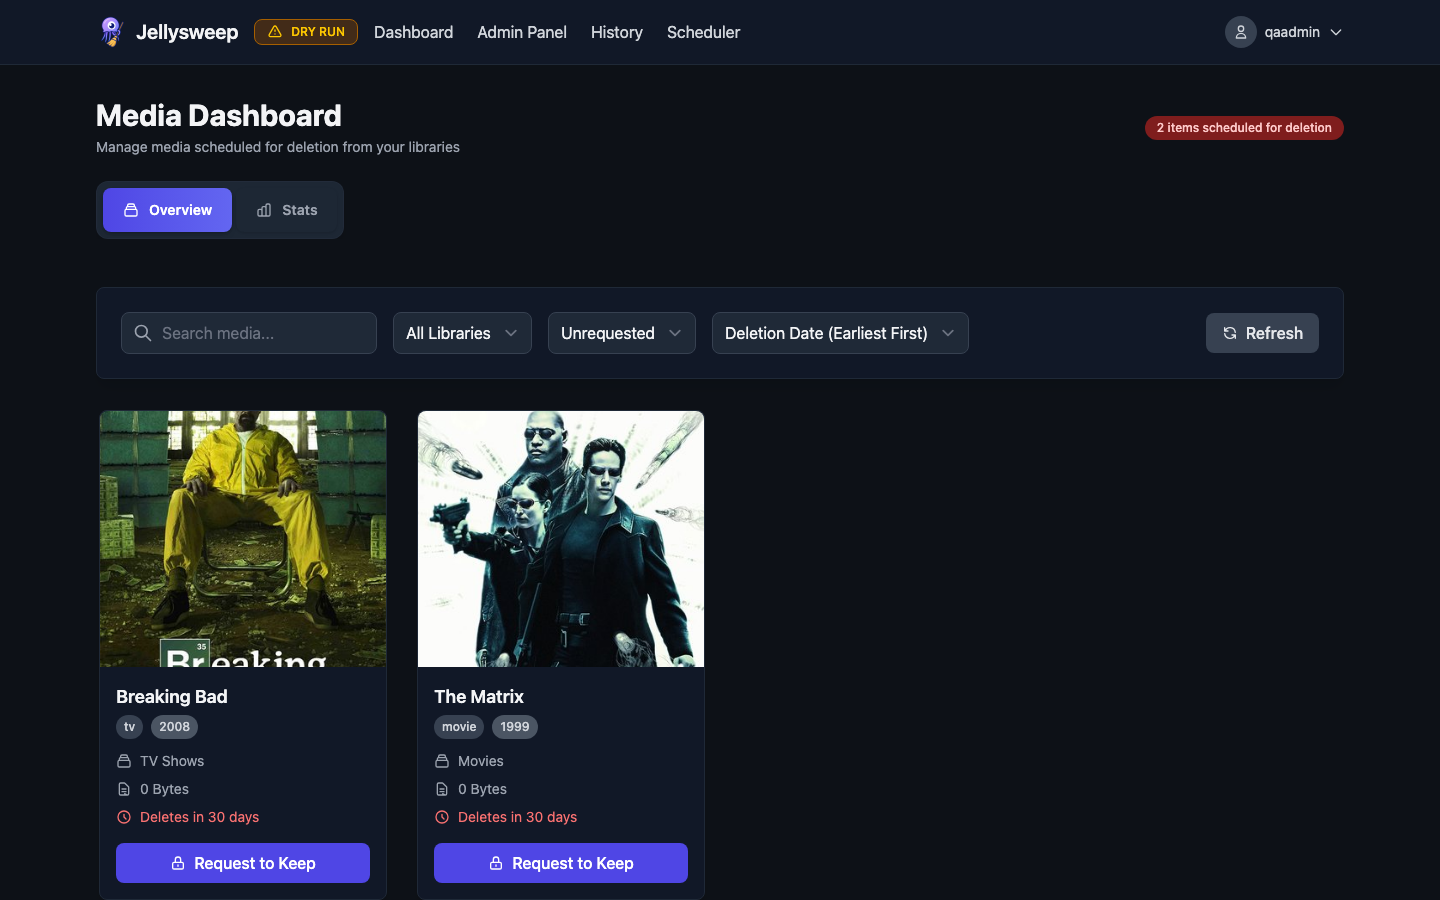Click the qaadmin user avatar icon
The height and width of the screenshot is (900, 1440).
pyautogui.click(x=1241, y=32)
